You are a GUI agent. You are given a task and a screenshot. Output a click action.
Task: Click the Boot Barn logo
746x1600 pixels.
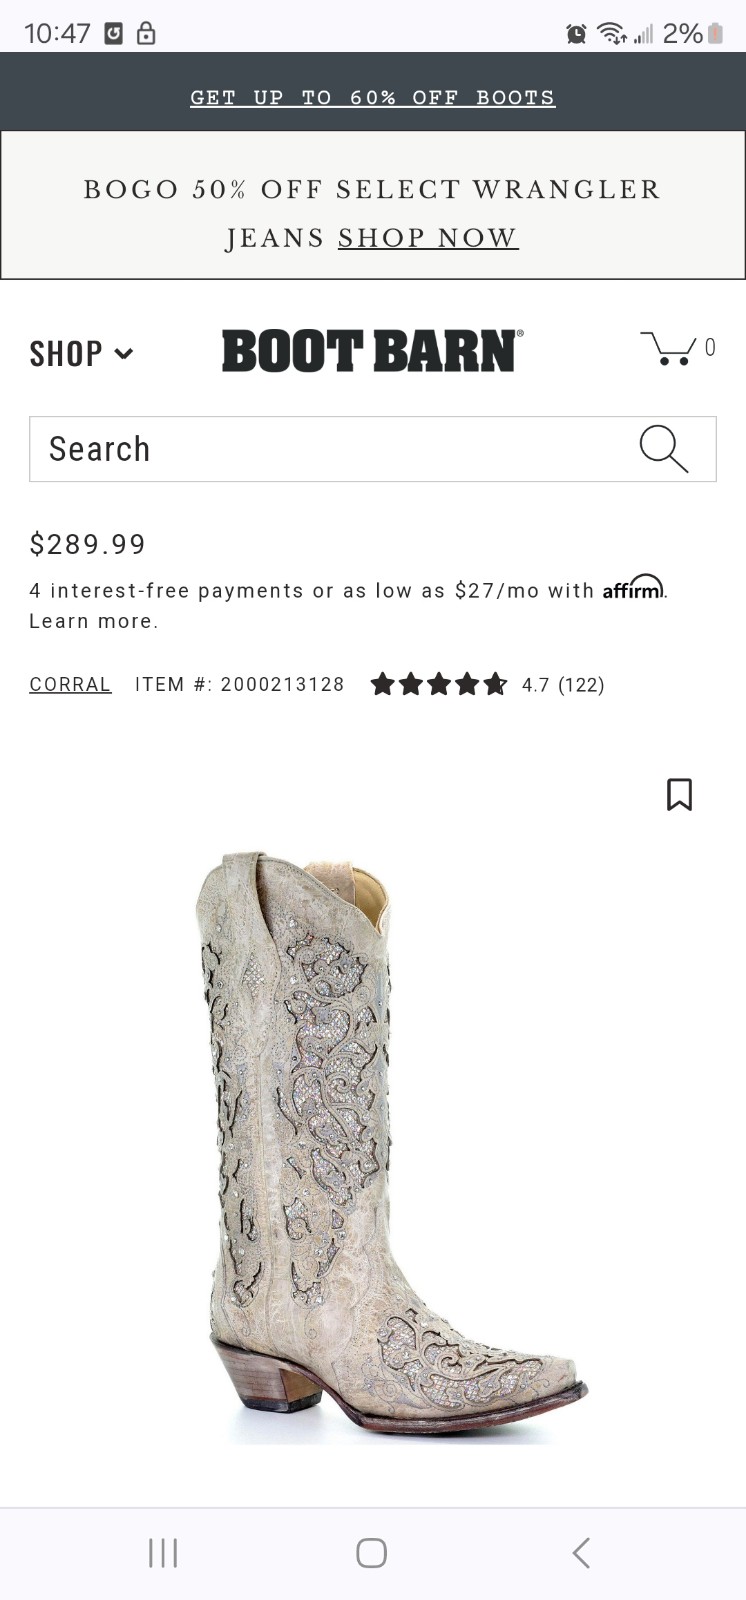point(372,351)
